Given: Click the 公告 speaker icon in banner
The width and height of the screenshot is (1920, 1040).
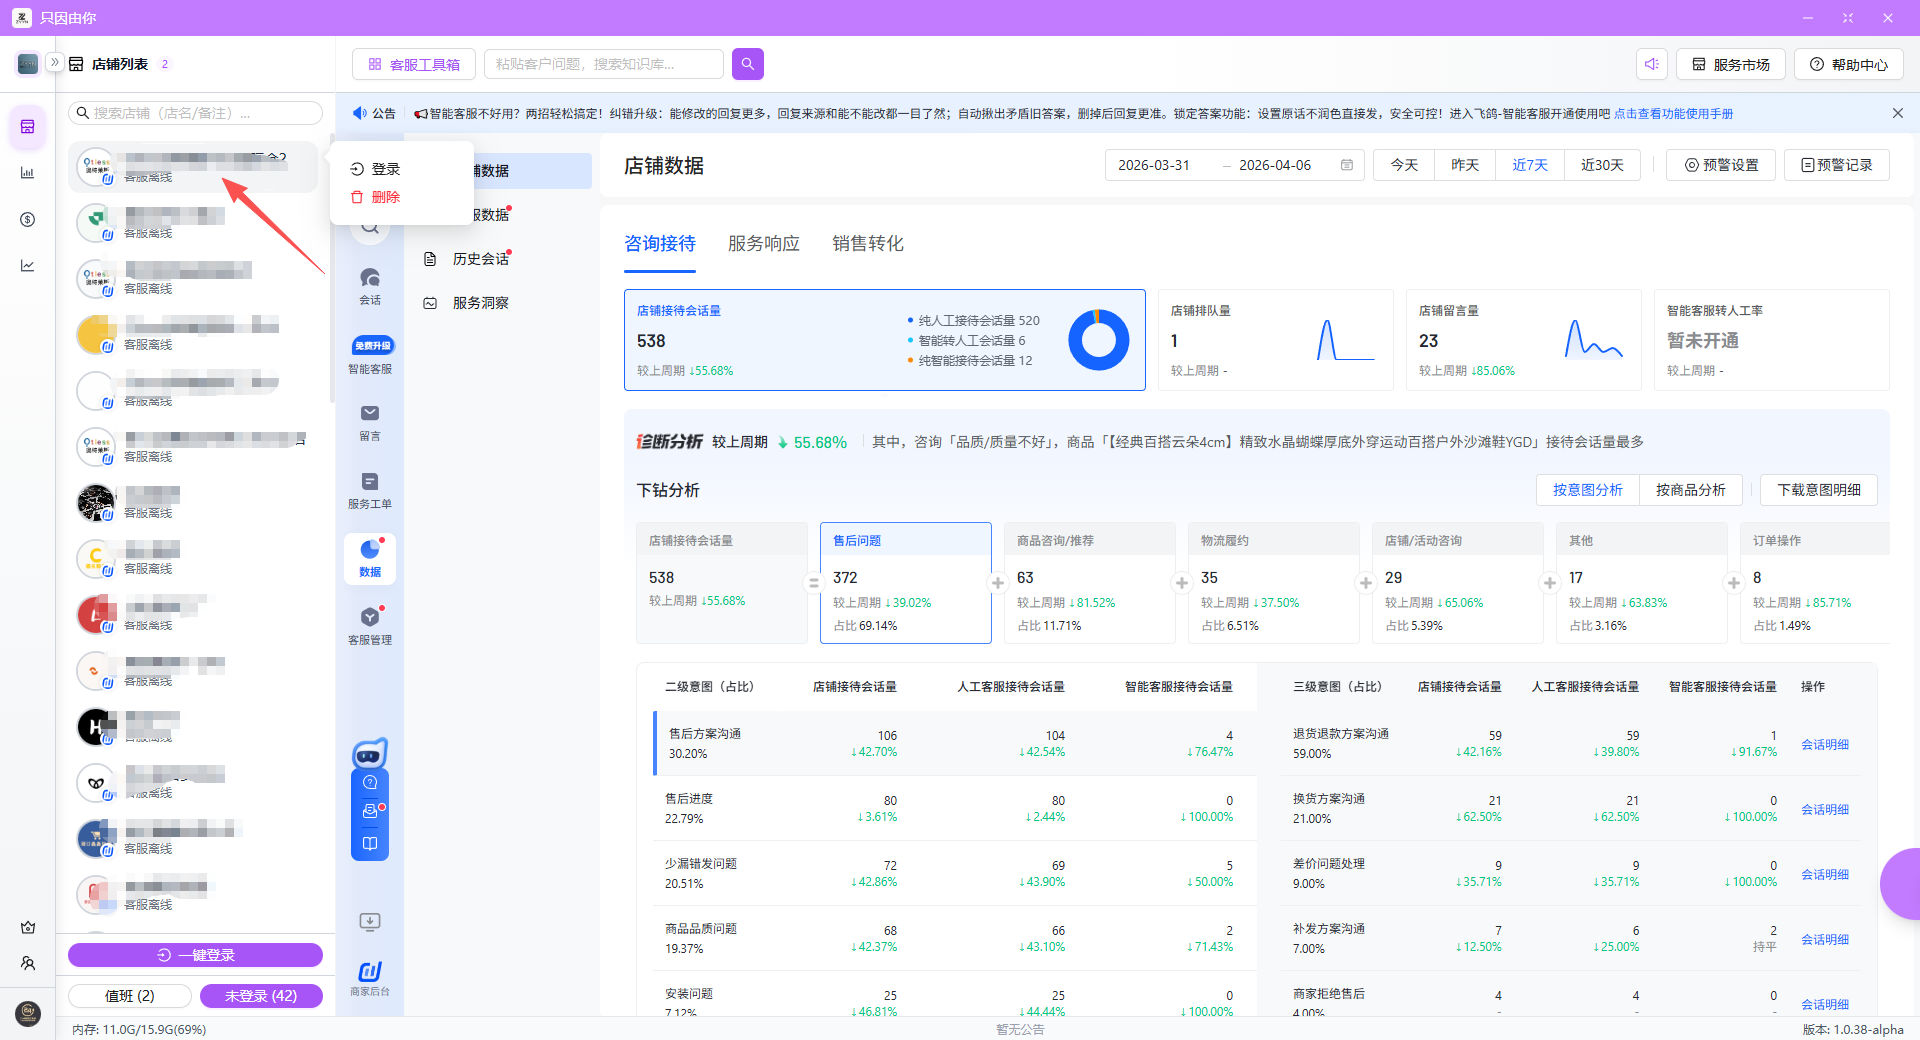Looking at the screenshot, I should (x=360, y=113).
